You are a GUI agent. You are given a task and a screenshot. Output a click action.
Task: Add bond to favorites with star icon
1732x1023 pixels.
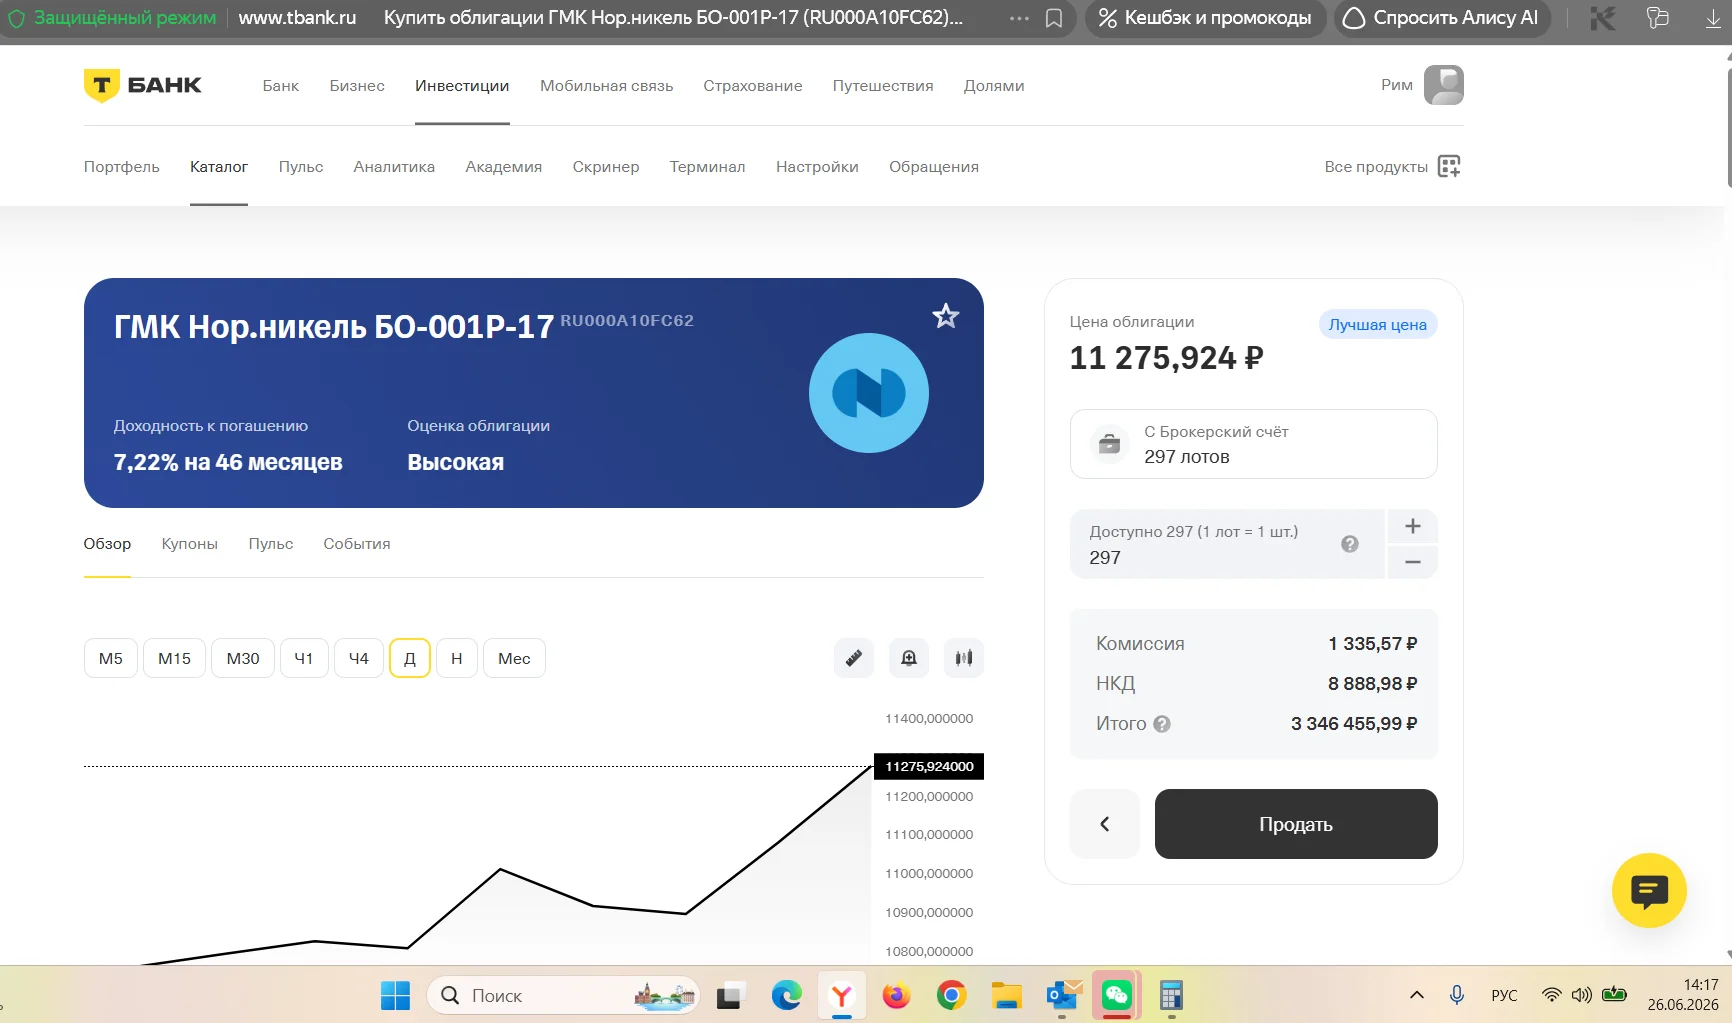(945, 317)
